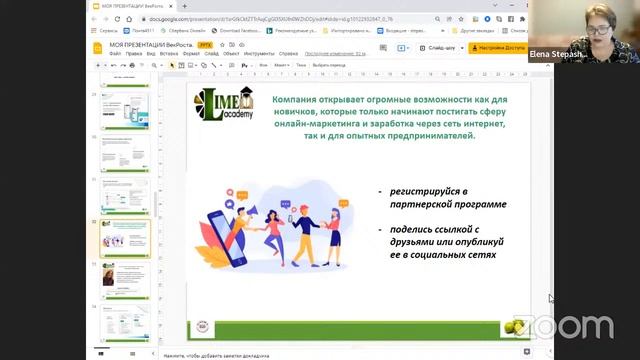Click the Chrome extensions puzzle icon

point(522,19)
